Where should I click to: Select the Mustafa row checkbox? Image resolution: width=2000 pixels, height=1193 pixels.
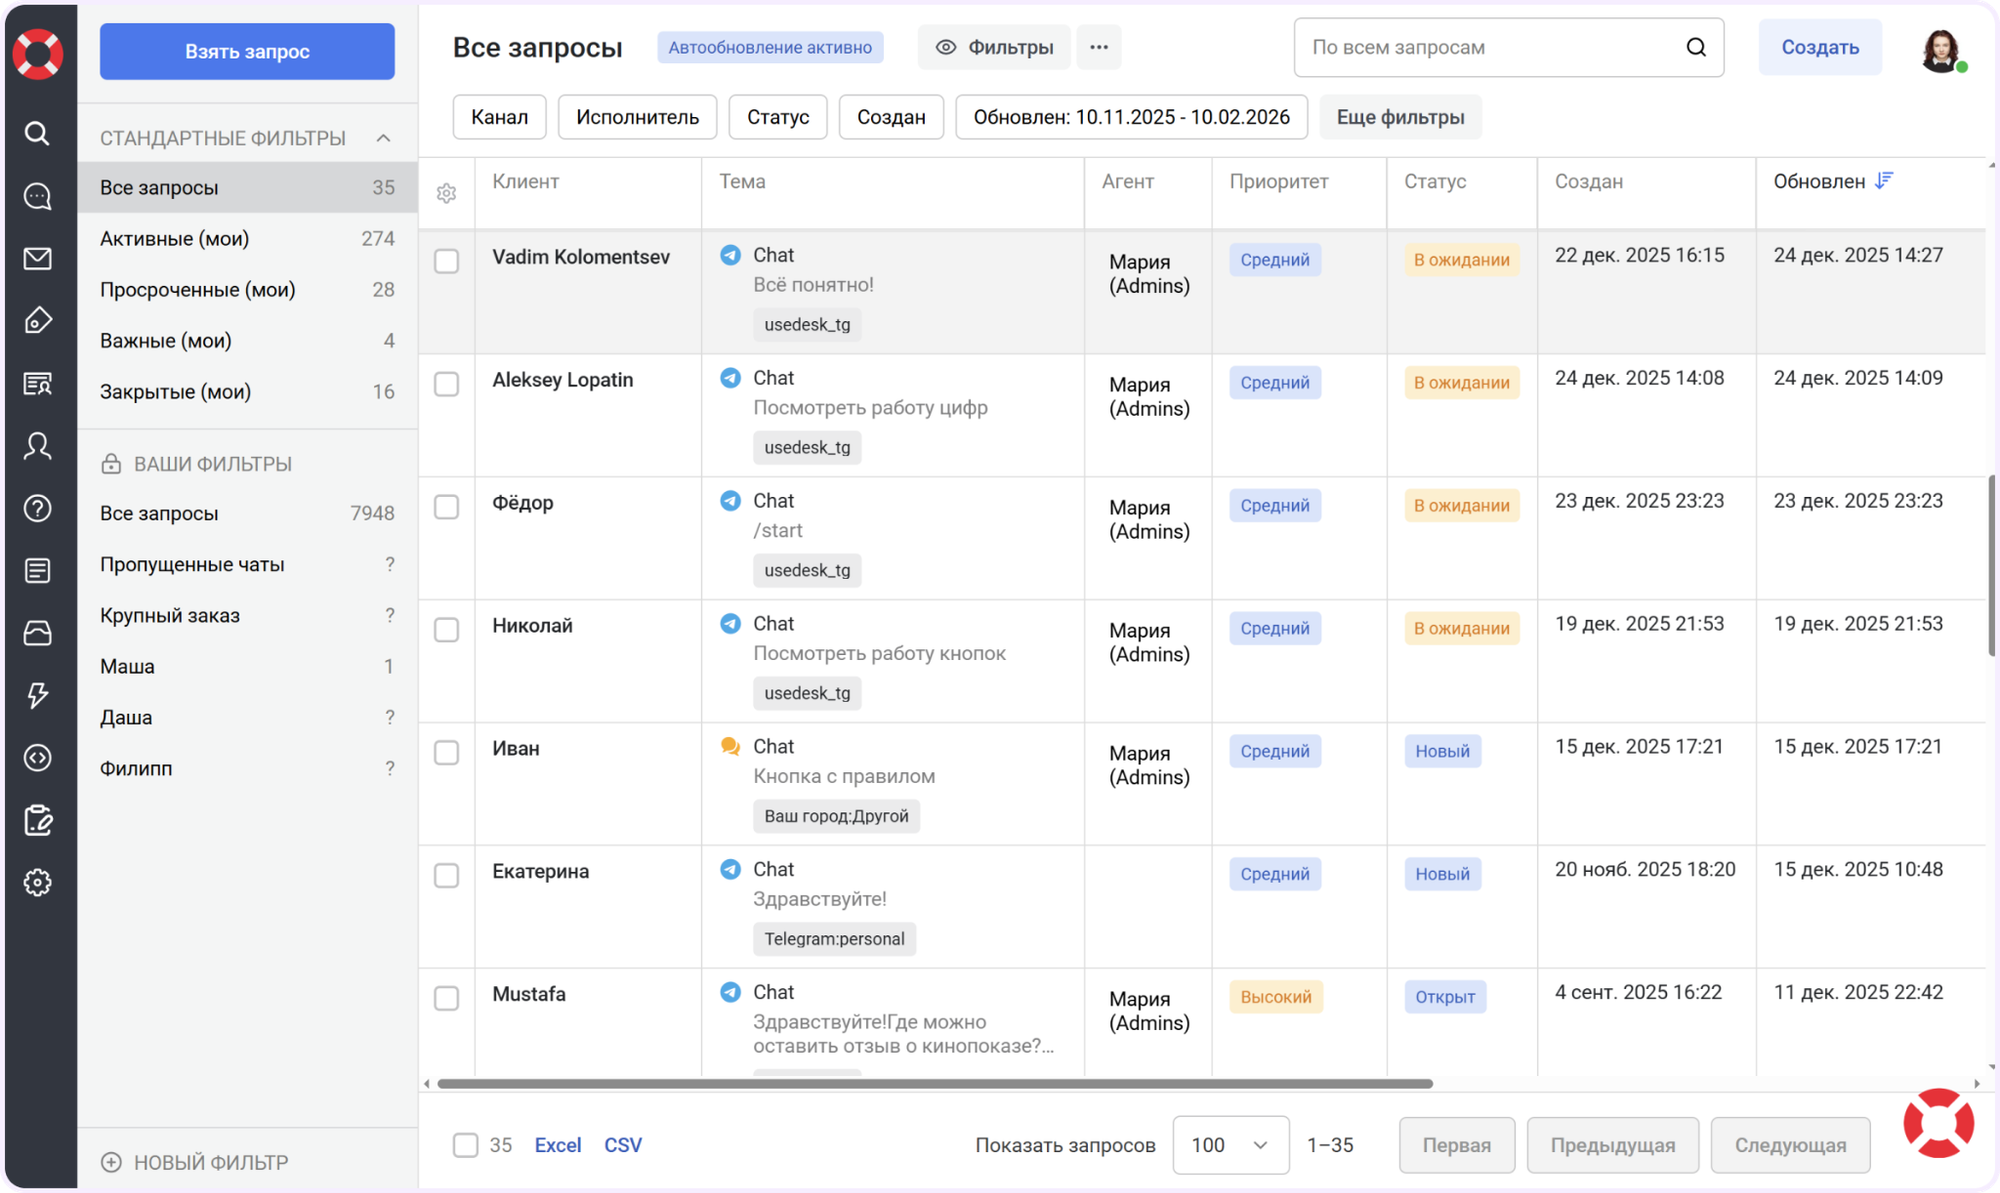pyautogui.click(x=447, y=998)
